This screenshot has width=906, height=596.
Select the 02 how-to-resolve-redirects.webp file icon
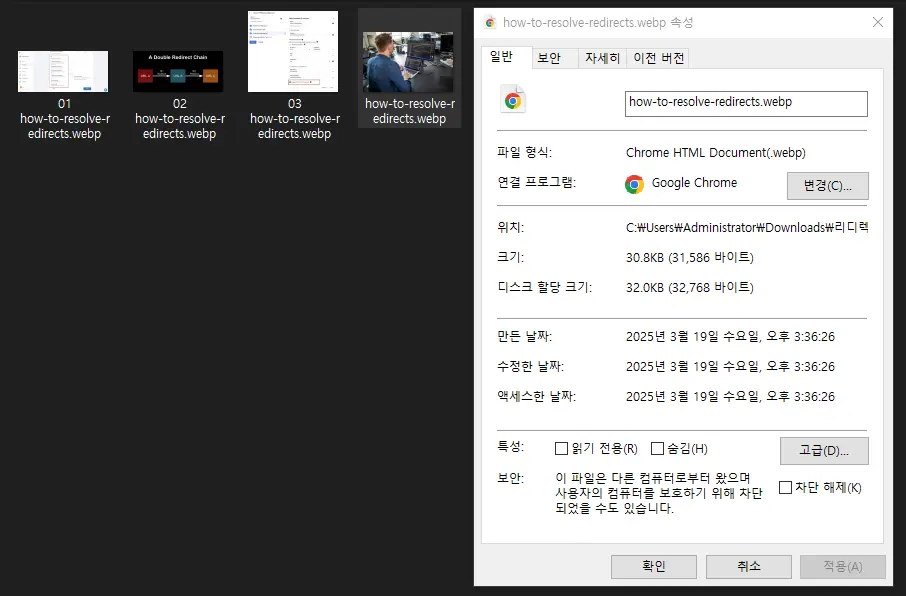click(x=178, y=70)
